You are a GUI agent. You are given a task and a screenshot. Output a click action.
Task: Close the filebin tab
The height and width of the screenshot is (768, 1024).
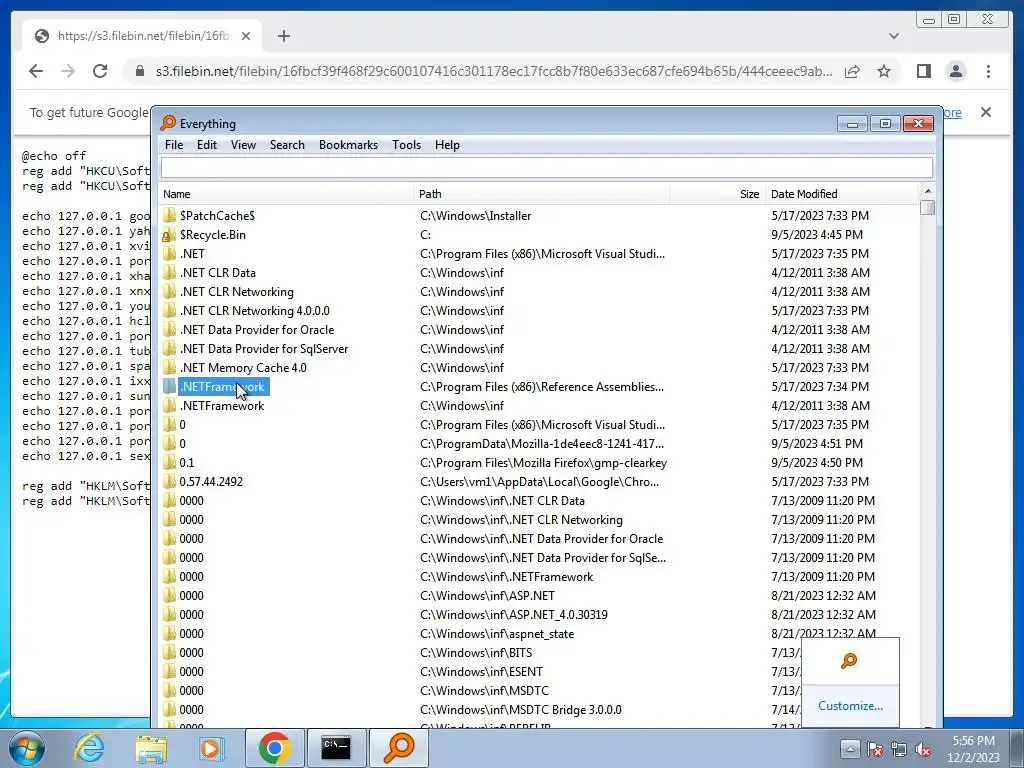tap(246, 36)
